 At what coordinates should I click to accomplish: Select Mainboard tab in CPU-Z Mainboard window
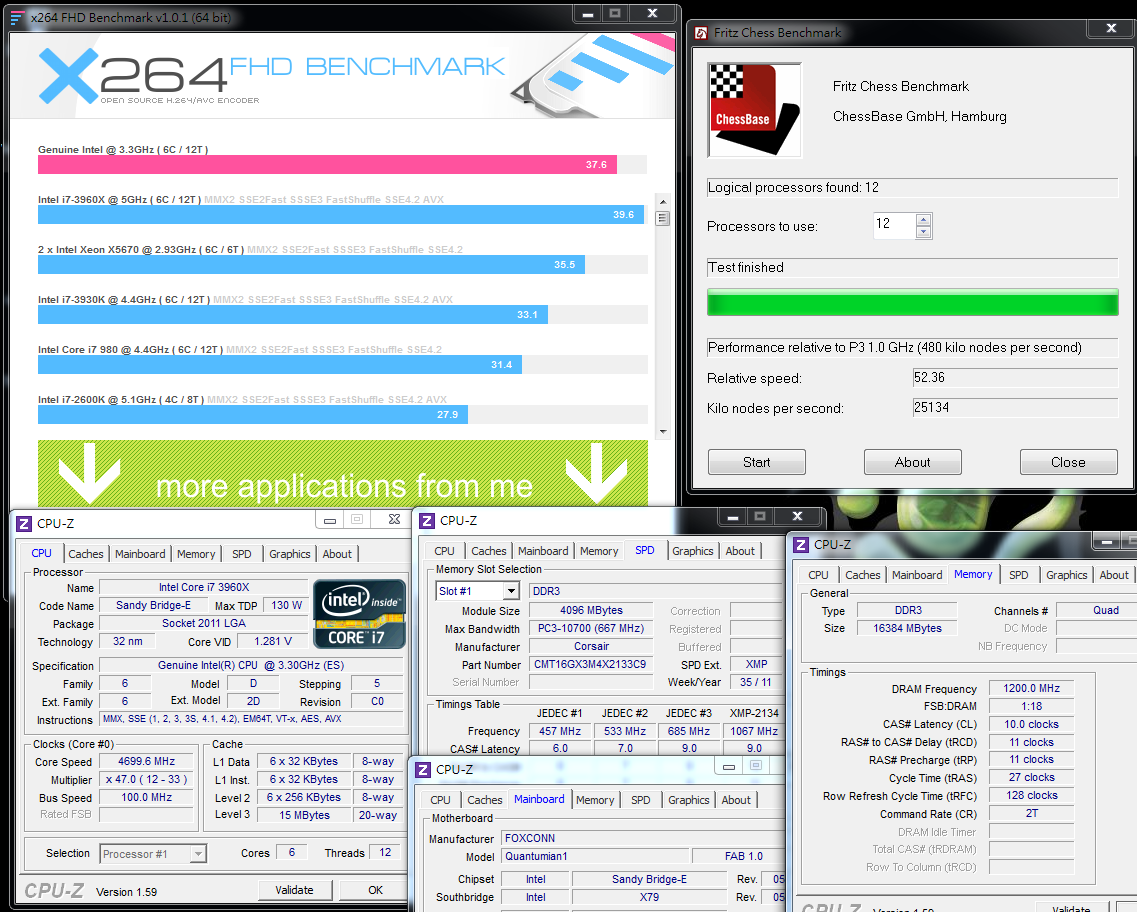(539, 799)
